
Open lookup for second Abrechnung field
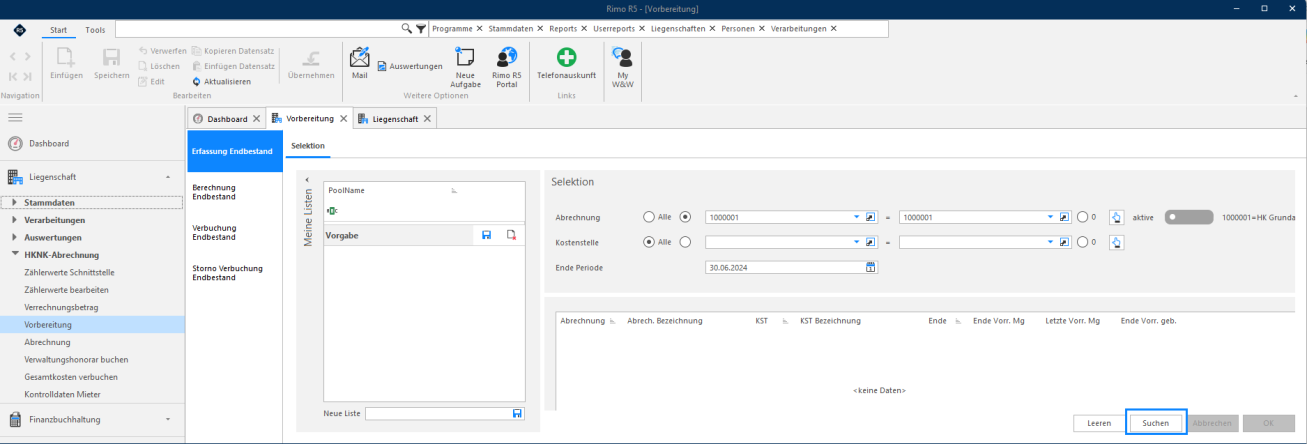coord(1064,216)
